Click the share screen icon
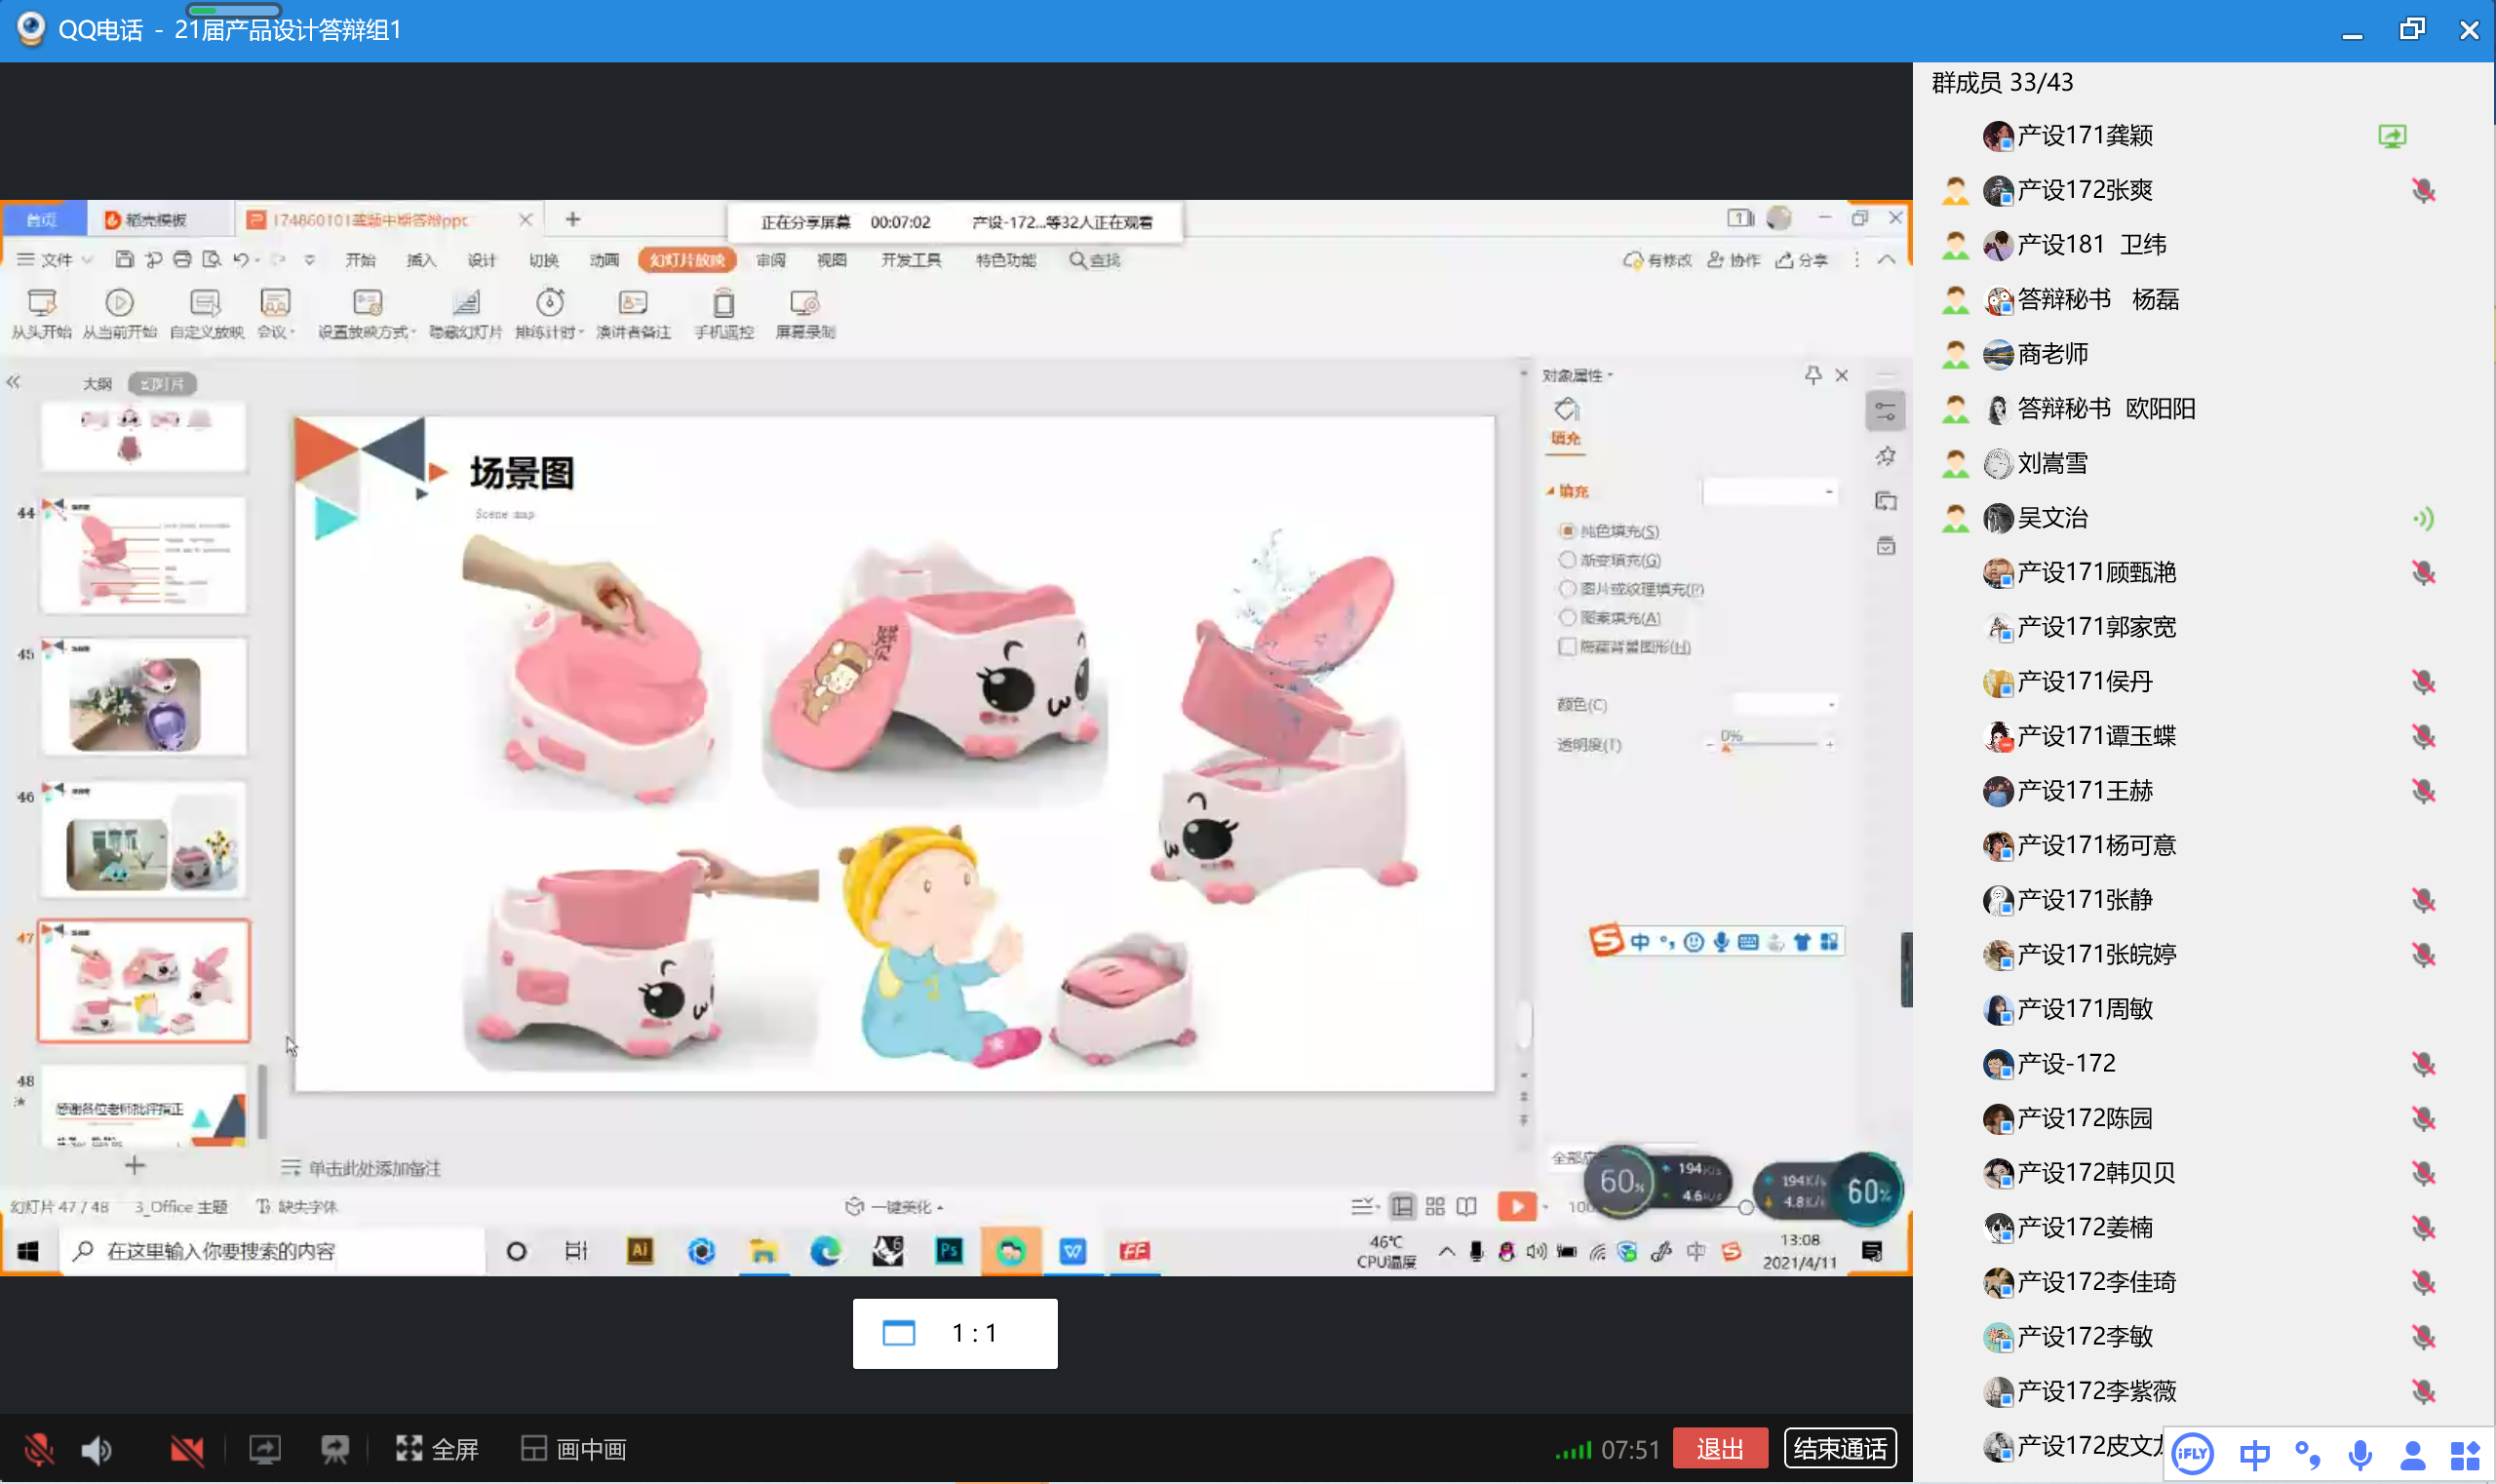 [x=265, y=1449]
